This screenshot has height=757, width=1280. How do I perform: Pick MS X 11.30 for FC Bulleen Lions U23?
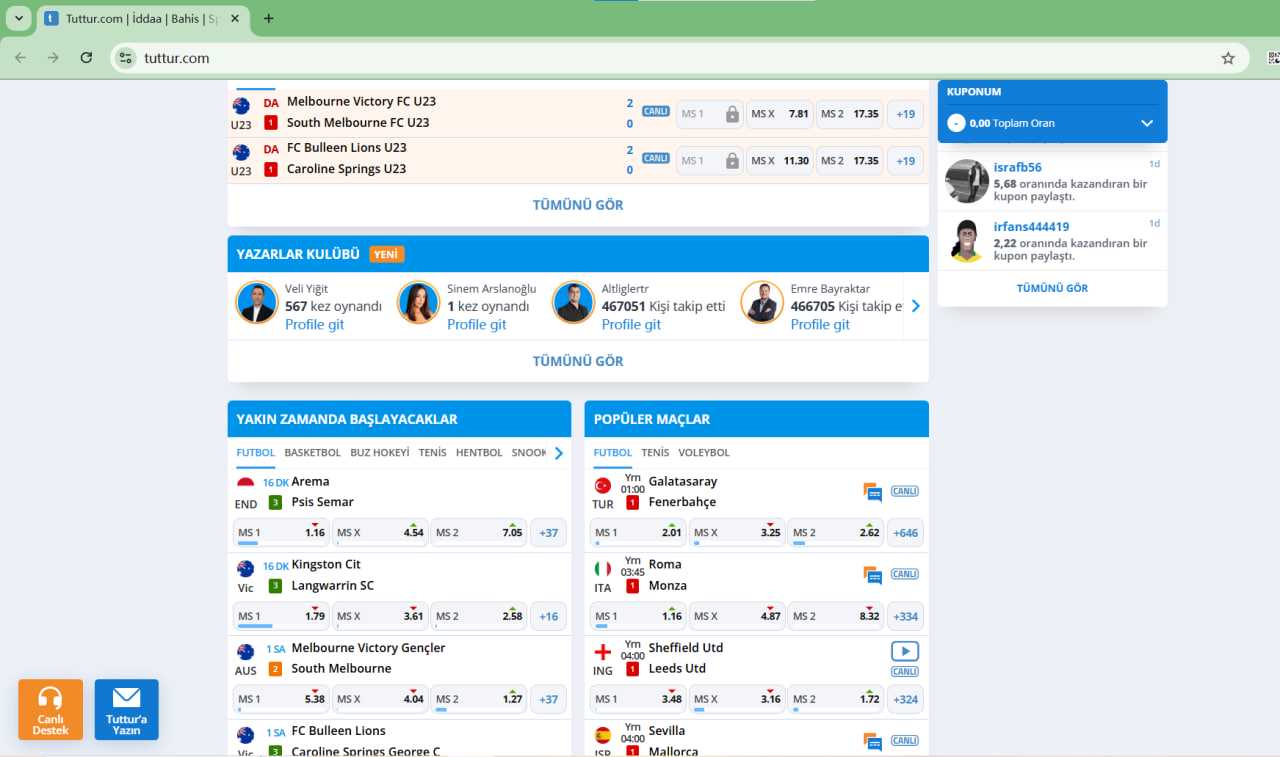780,160
